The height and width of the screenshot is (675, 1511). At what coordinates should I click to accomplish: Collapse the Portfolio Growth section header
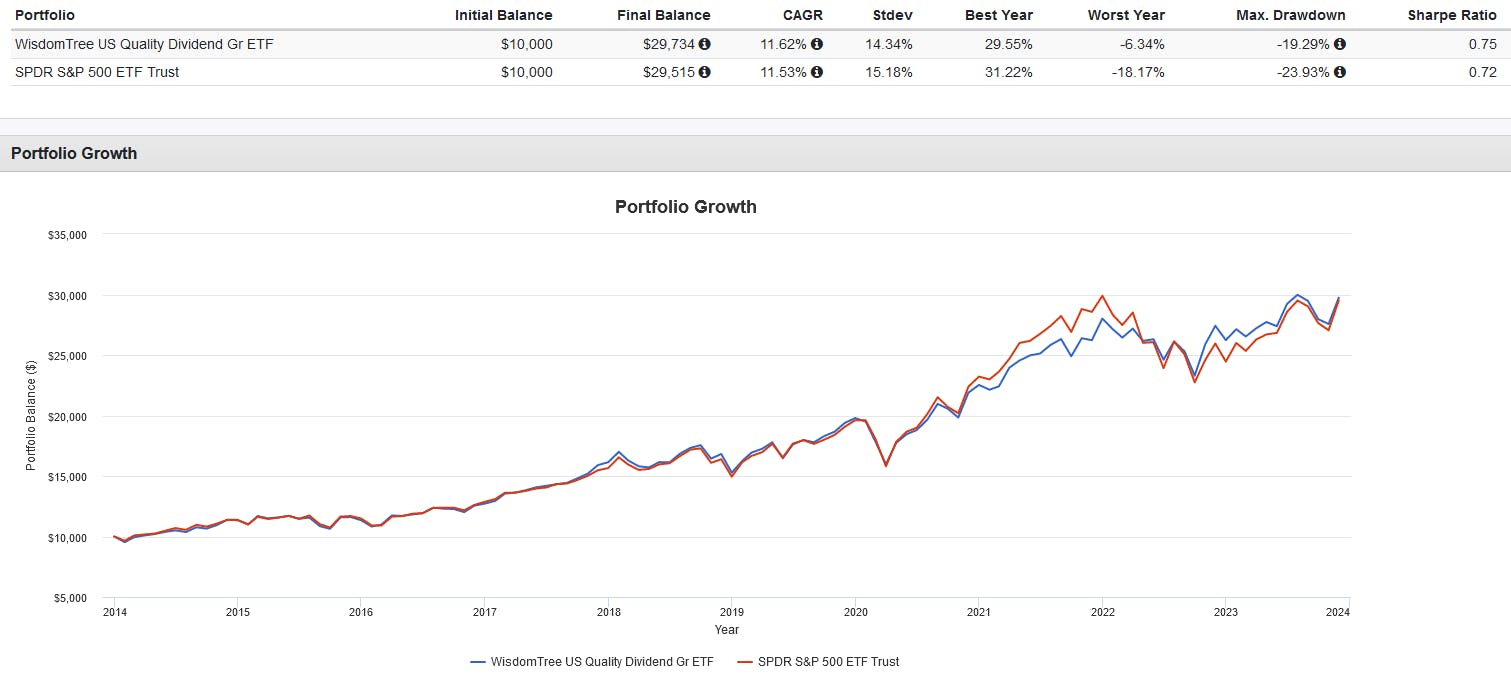click(x=74, y=153)
